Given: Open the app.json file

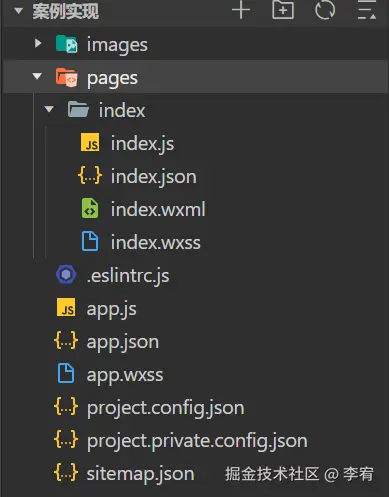Looking at the screenshot, I should pyautogui.click(x=123, y=343).
